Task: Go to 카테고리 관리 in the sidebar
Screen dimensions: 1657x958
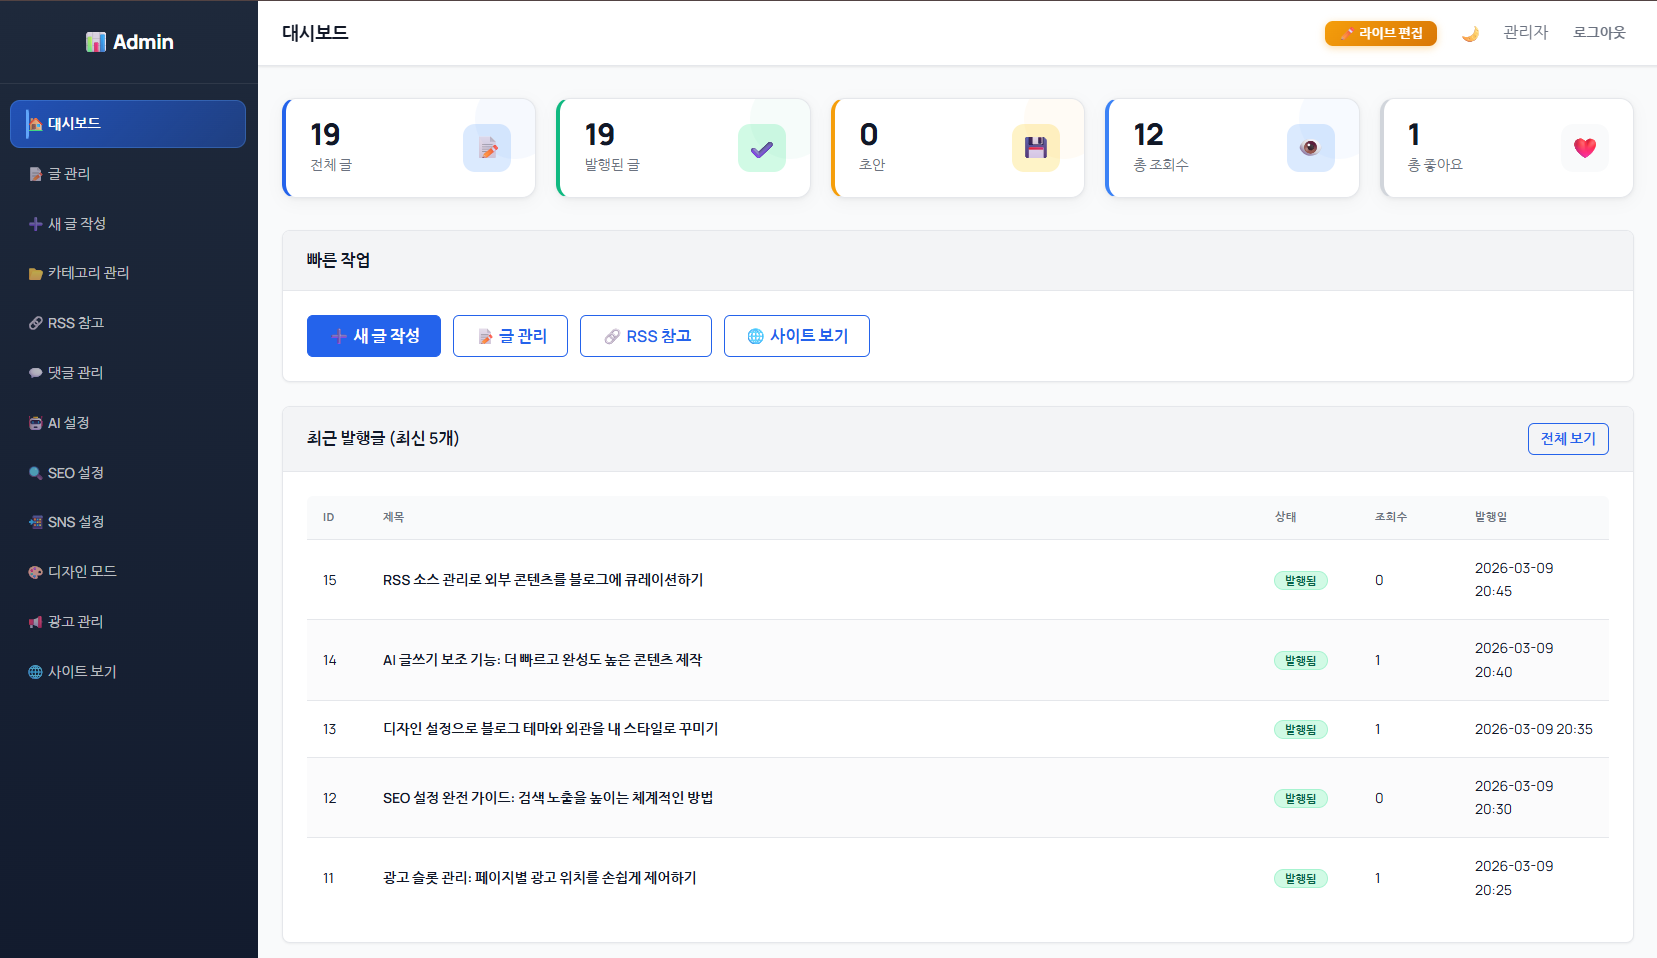Action: tap(88, 273)
